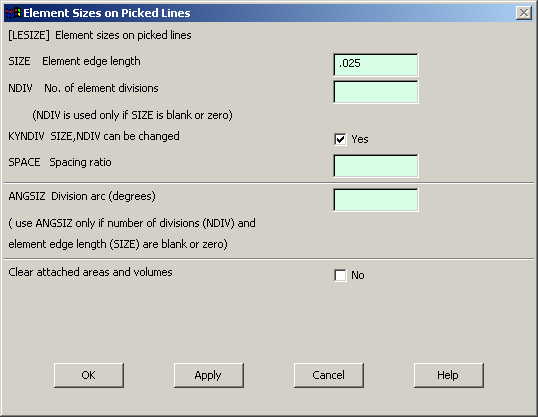Click the SPACE Spacing ratio label
Viewport: 538px width, 417px height.
pos(60,162)
